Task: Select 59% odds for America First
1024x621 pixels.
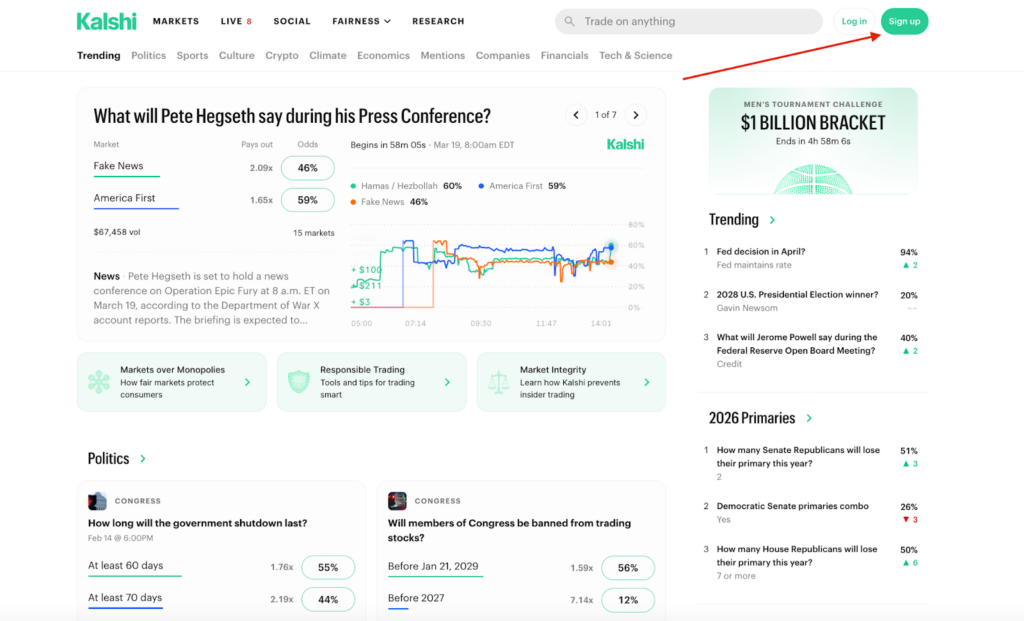Action: point(307,200)
